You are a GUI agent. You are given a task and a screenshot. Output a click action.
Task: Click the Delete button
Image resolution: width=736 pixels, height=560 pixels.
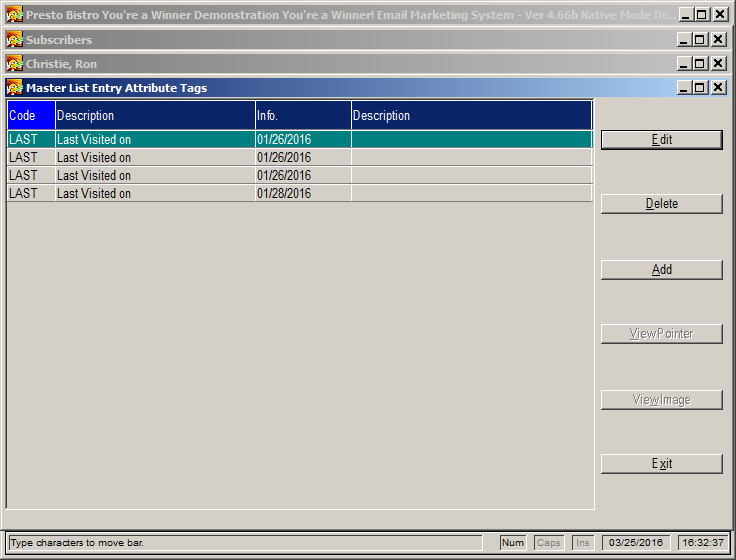coord(661,204)
